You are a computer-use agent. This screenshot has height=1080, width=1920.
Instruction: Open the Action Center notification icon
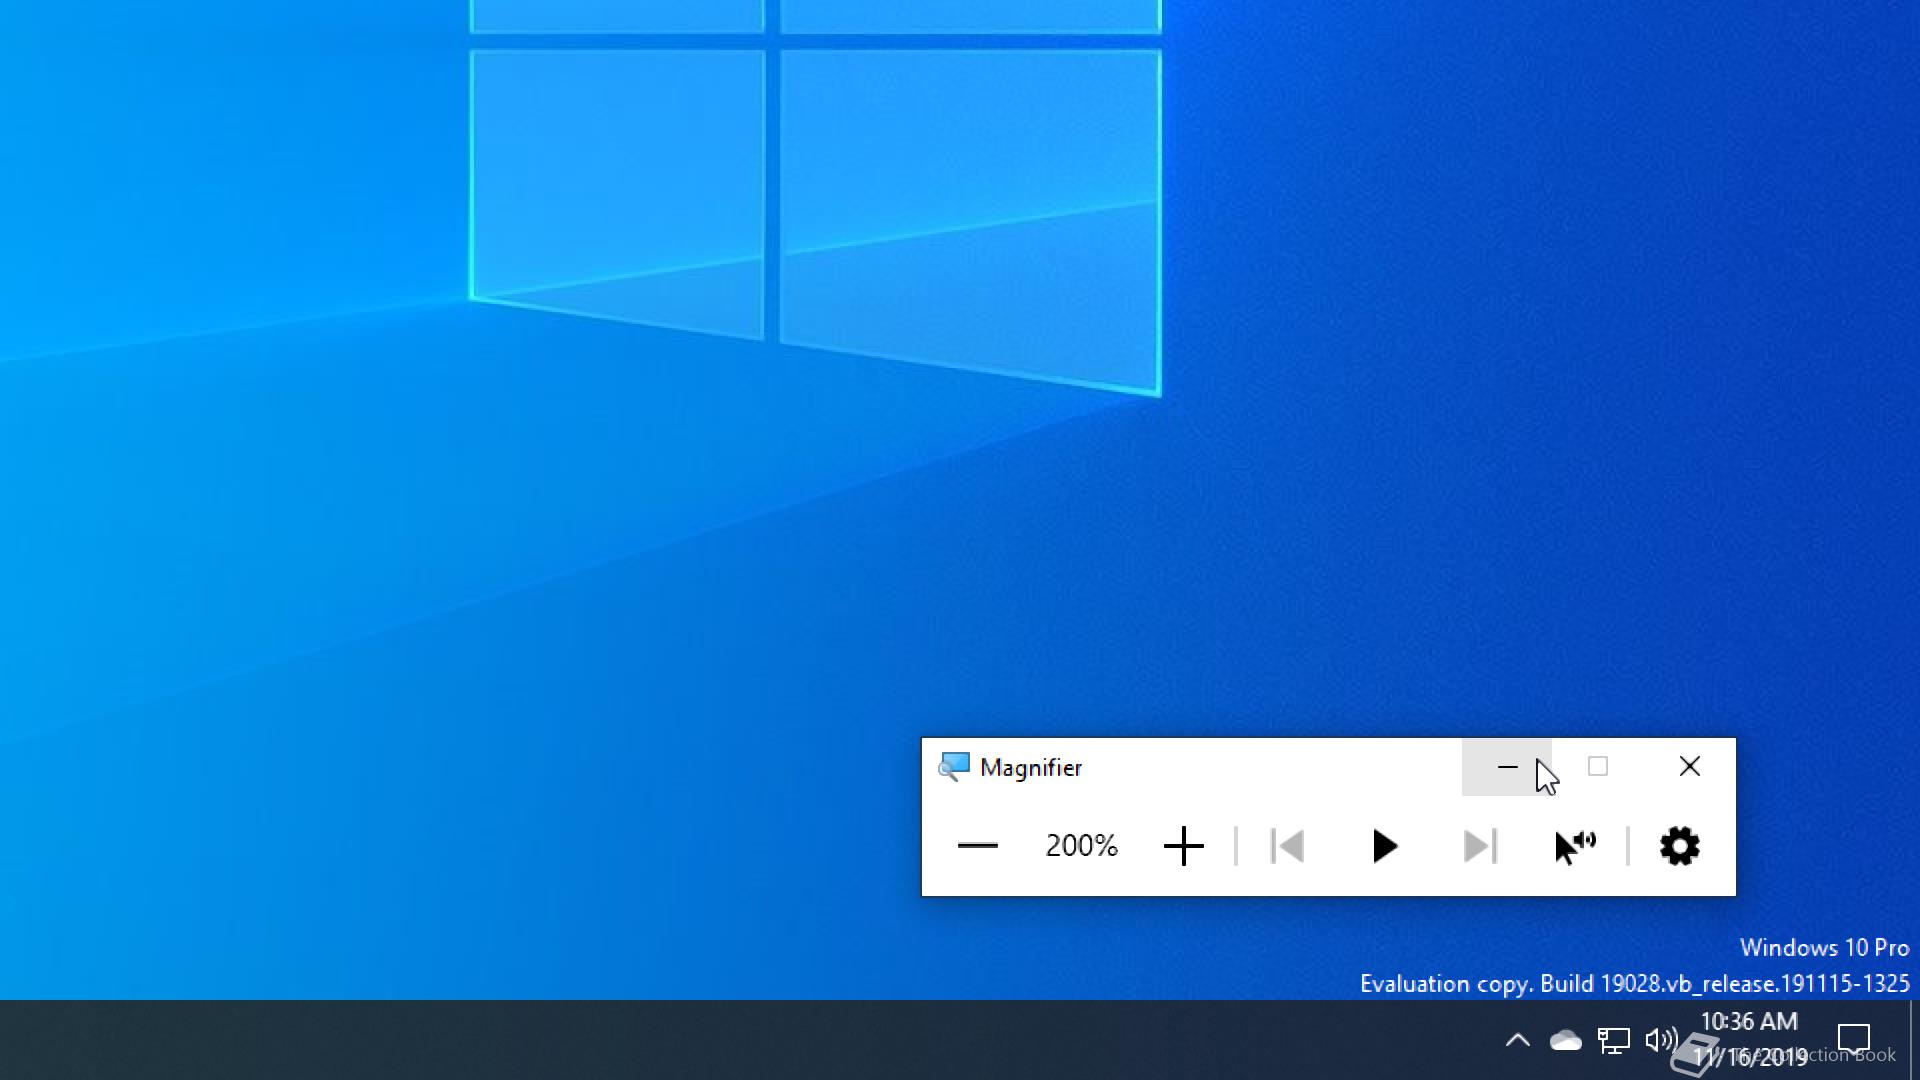(1854, 1040)
